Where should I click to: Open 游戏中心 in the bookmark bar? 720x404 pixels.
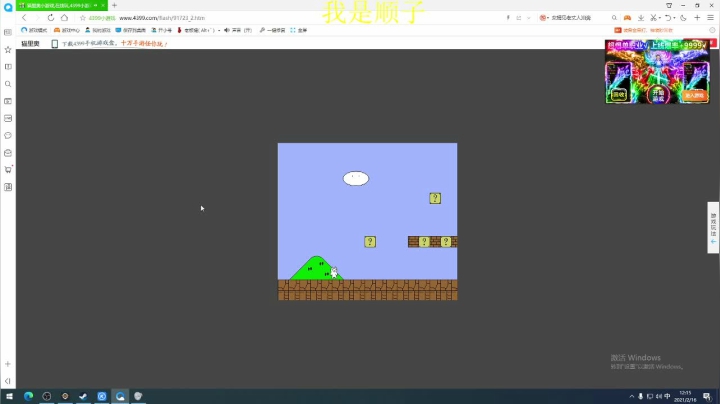tap(67, 30)
